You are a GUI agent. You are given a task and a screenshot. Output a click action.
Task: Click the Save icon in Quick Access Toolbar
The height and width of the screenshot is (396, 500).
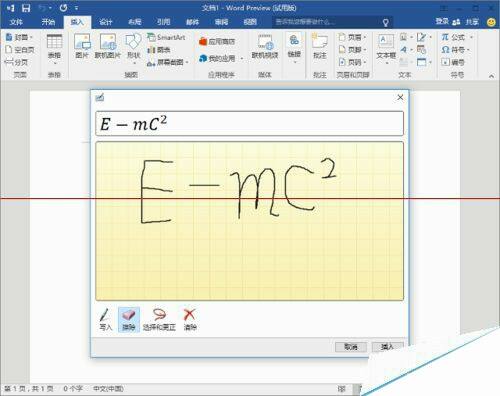click(26, 8)
